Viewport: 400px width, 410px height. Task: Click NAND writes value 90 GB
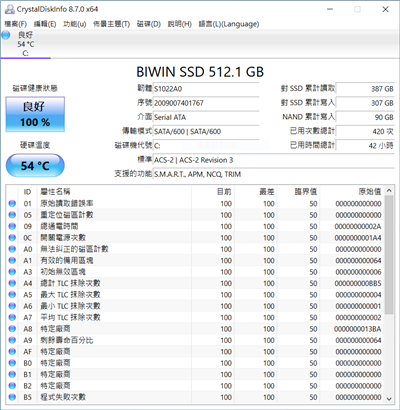point(365,117)
